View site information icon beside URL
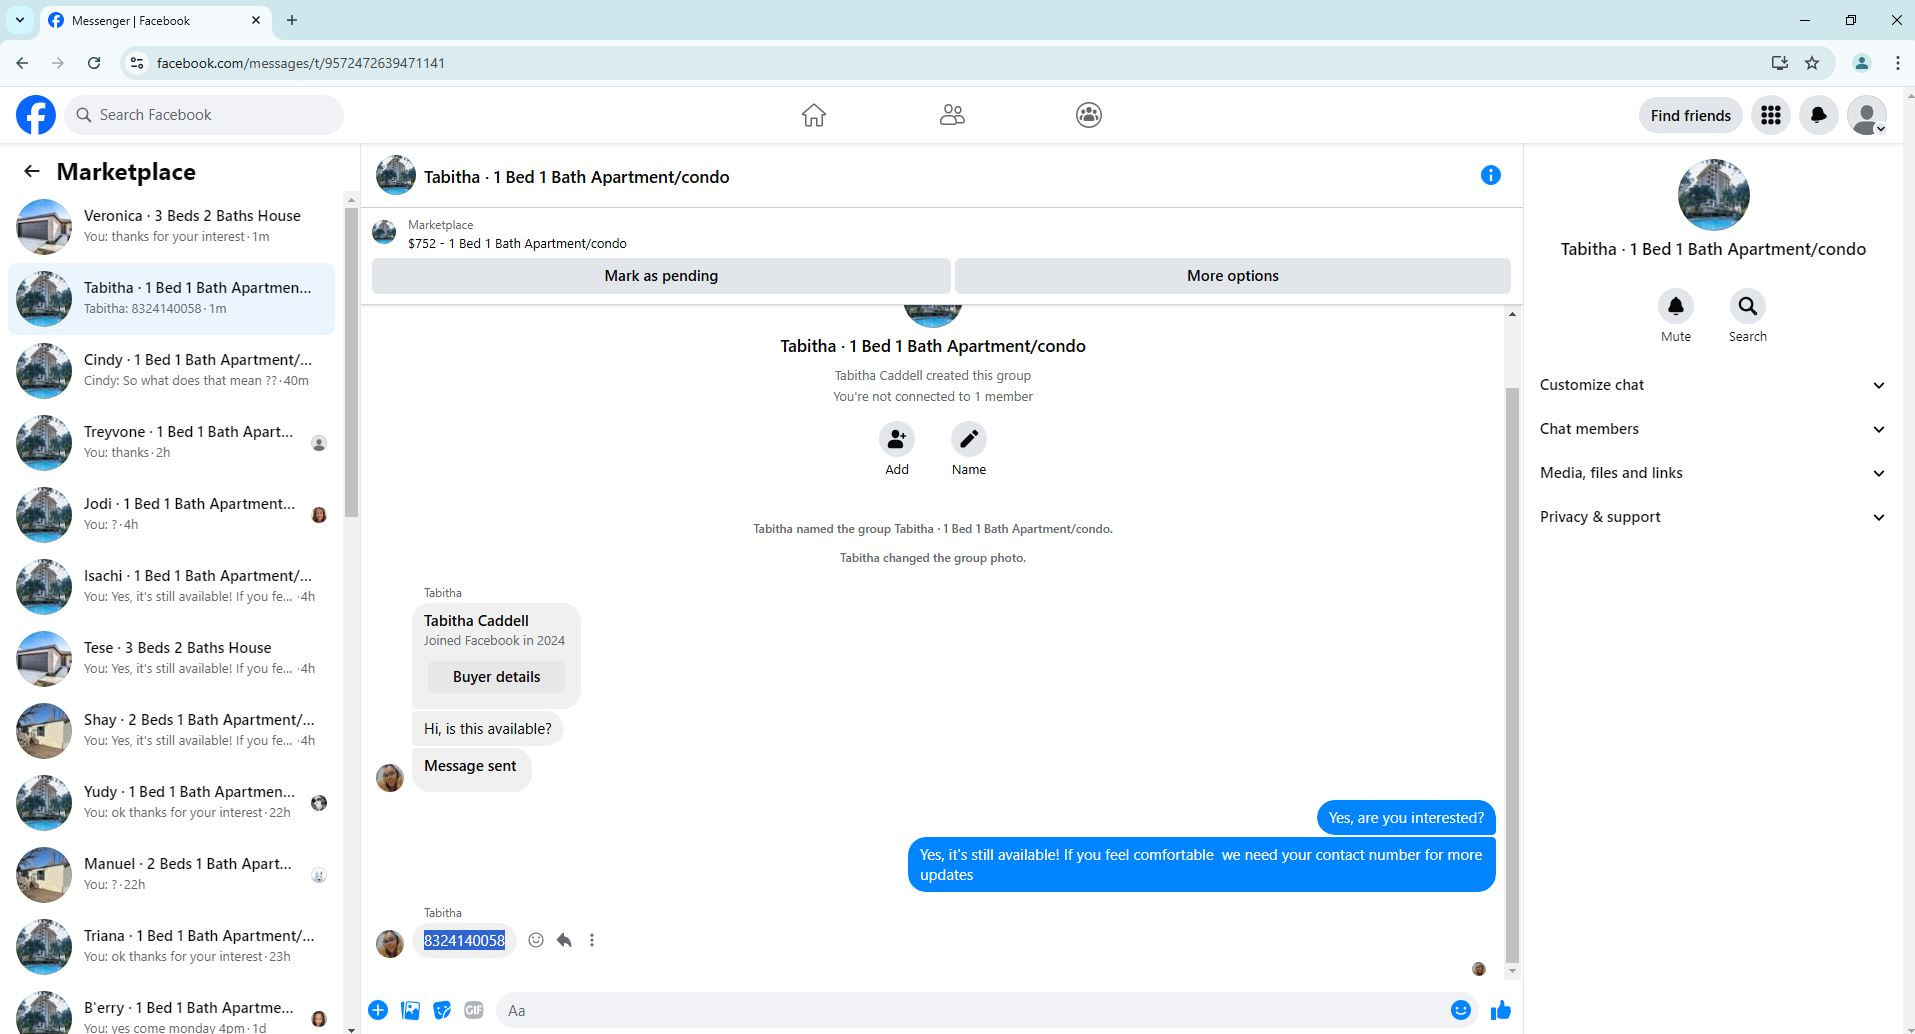The height and width of the screenshot is (1034, 1915). tap(137, 63)
